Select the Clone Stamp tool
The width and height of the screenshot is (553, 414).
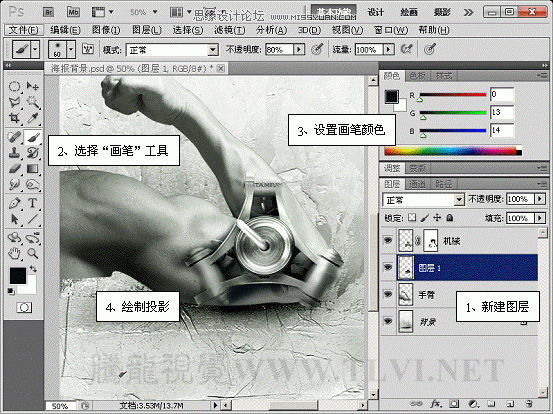[14, 152]
